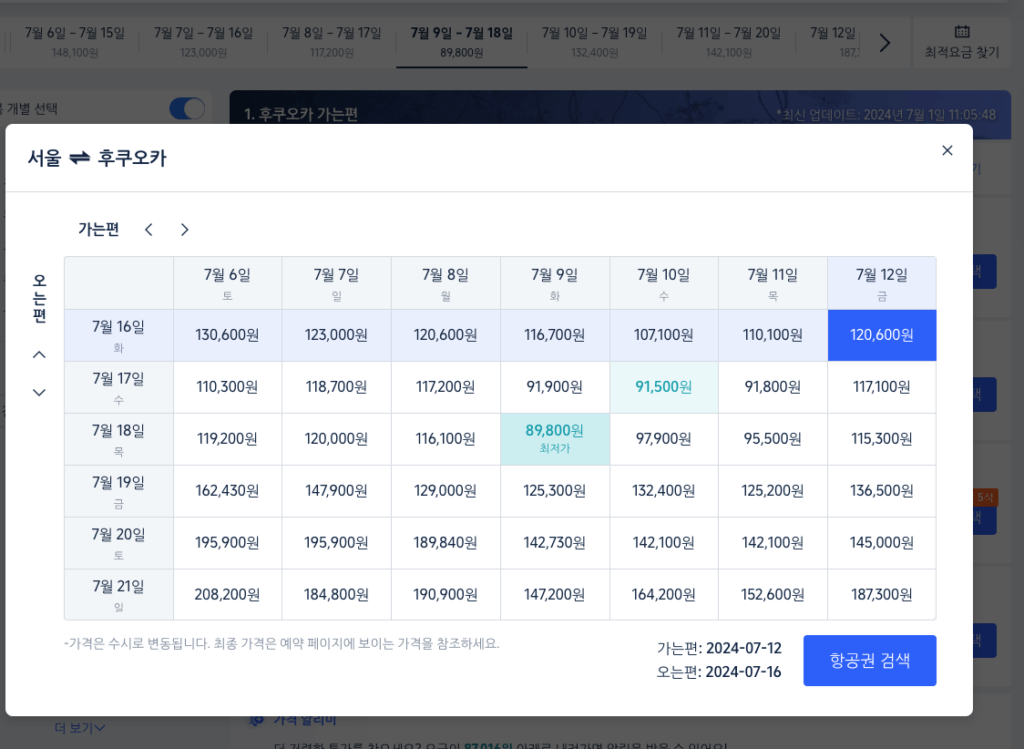Show later departure dates with right chevron
1024x749 pixels.
tap(185, 230)
